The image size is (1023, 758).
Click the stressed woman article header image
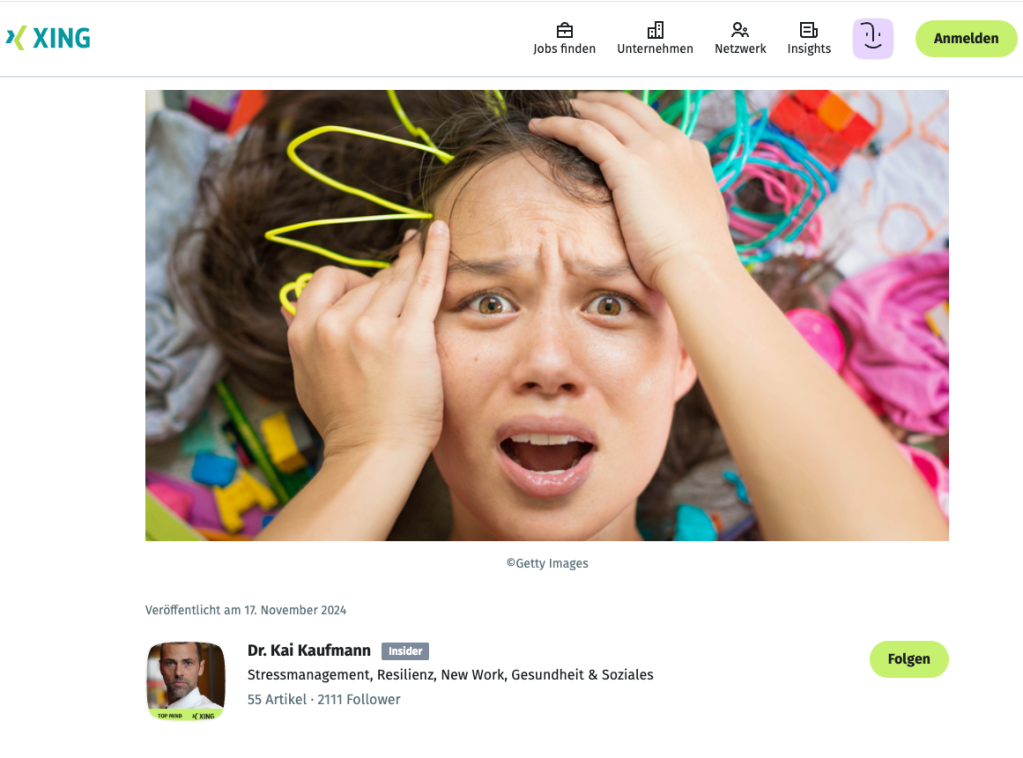point(547,315)
